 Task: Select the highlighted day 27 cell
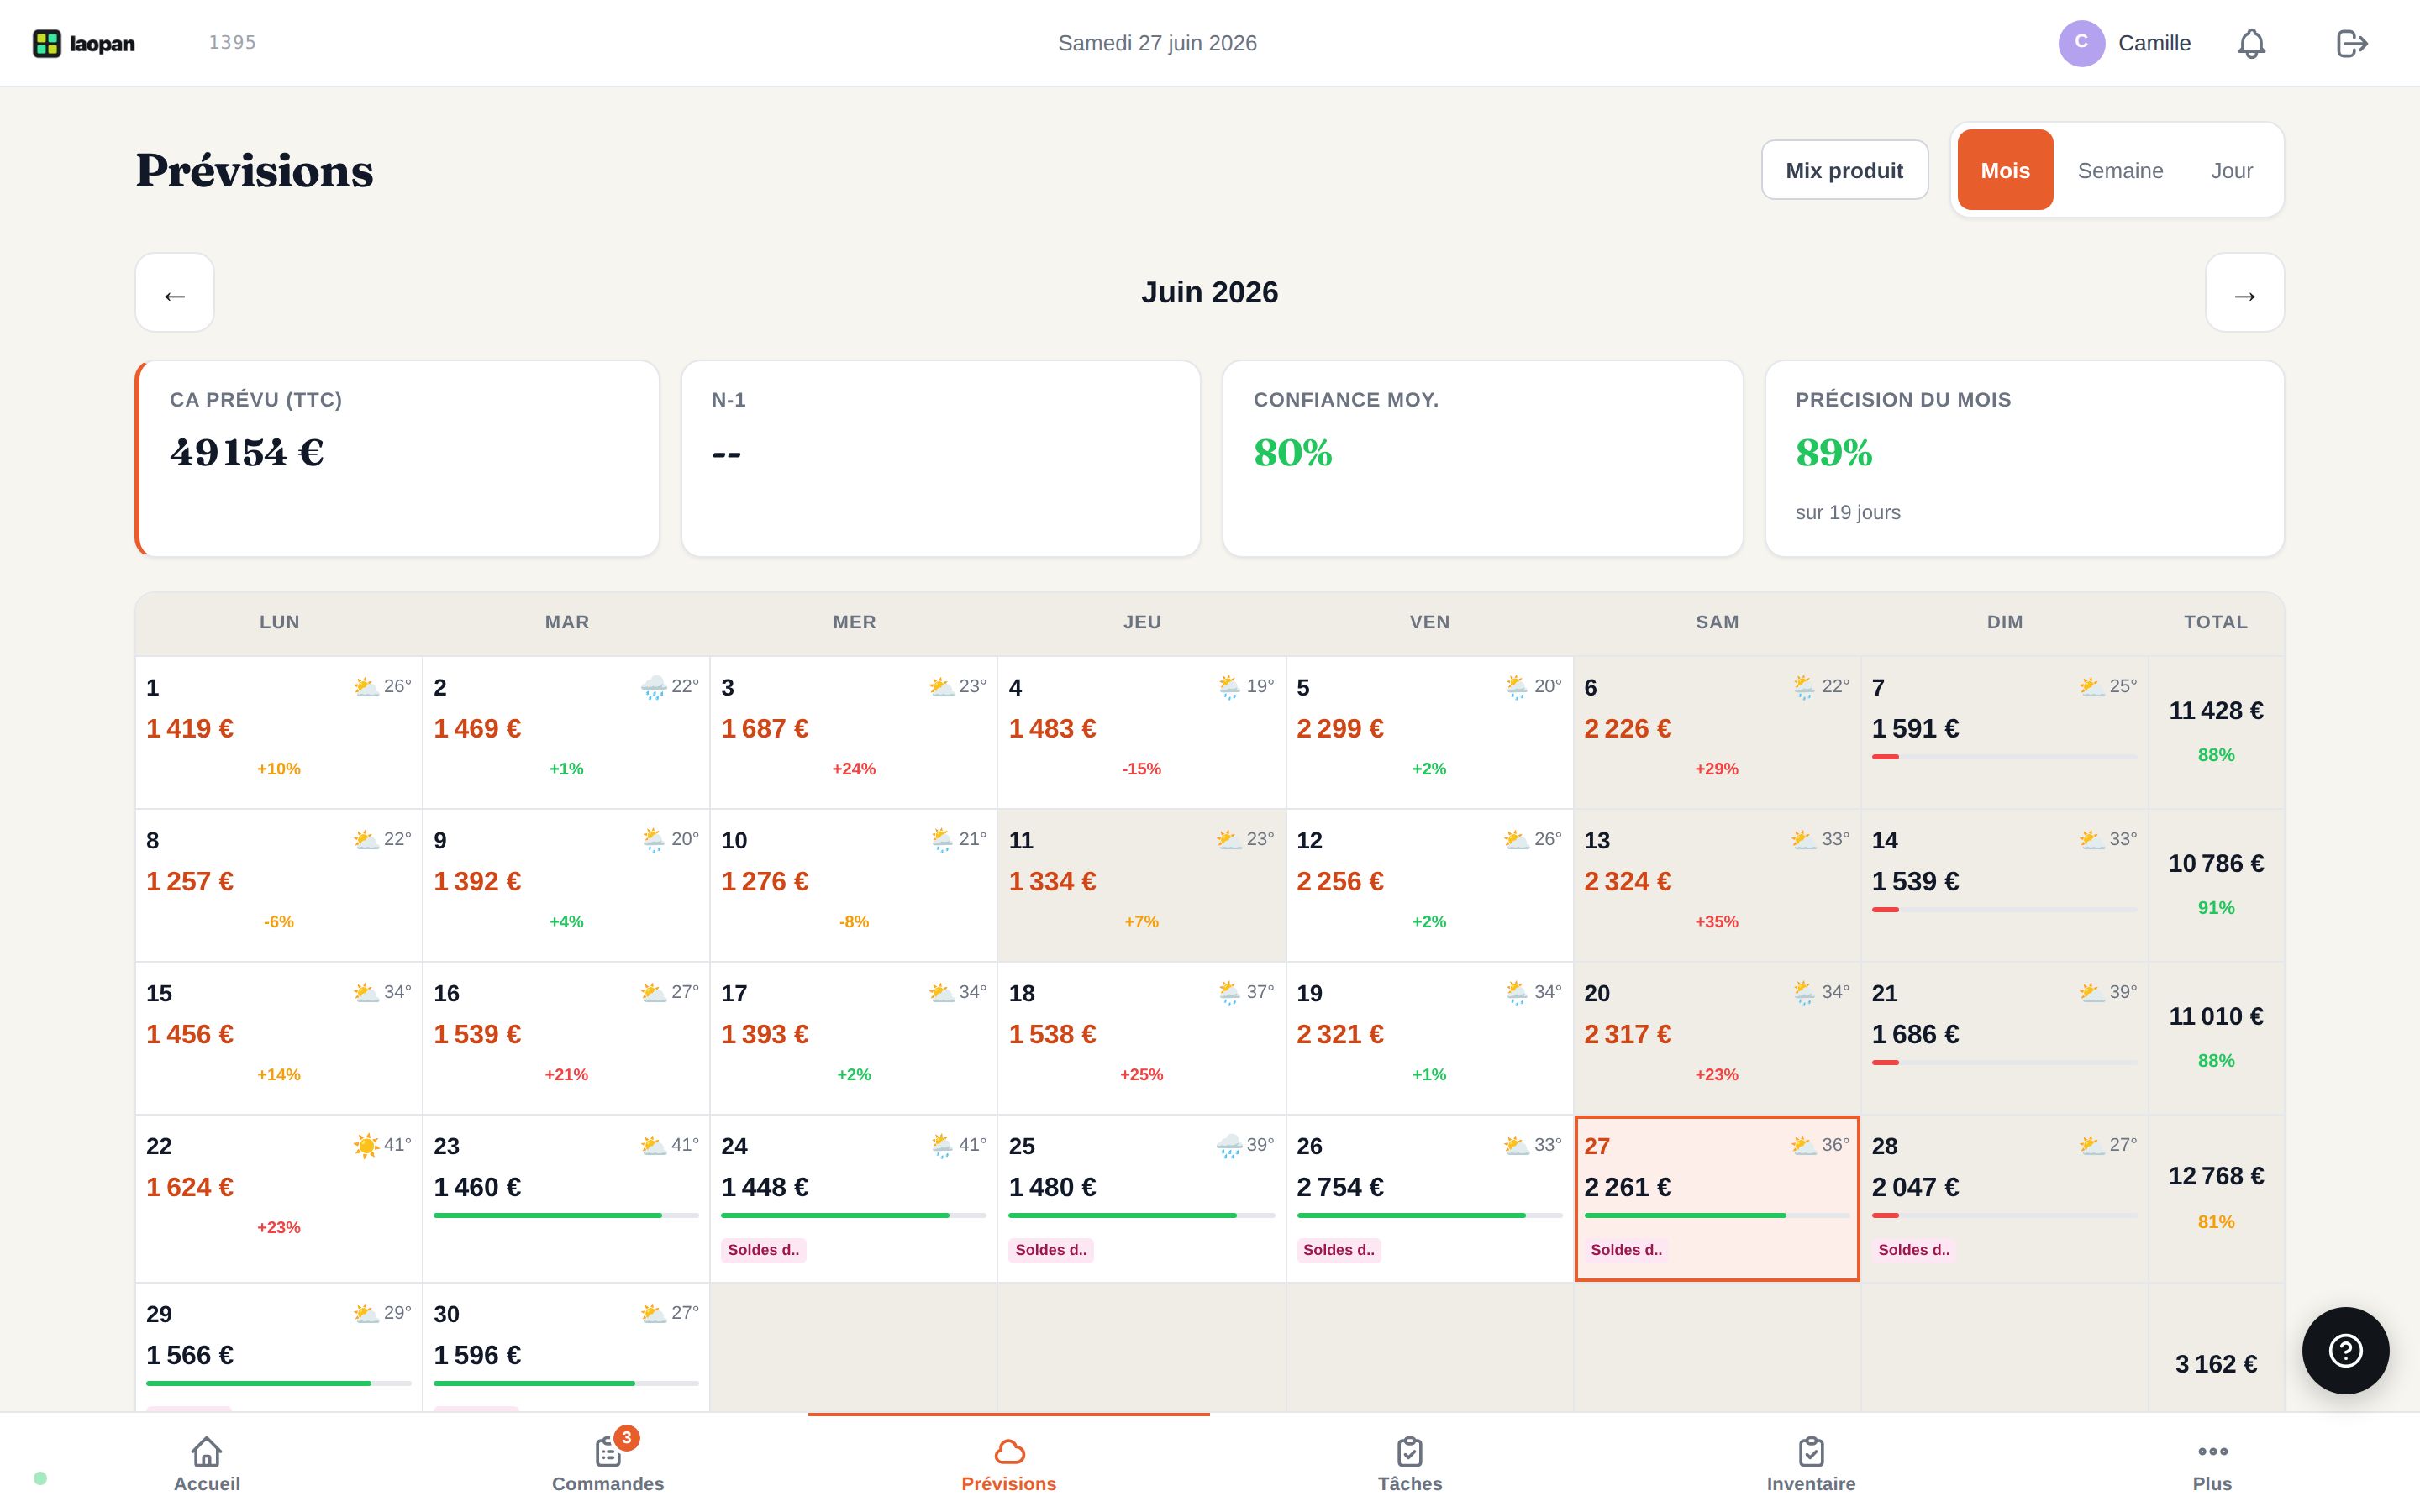[x=1717, y=1198]
